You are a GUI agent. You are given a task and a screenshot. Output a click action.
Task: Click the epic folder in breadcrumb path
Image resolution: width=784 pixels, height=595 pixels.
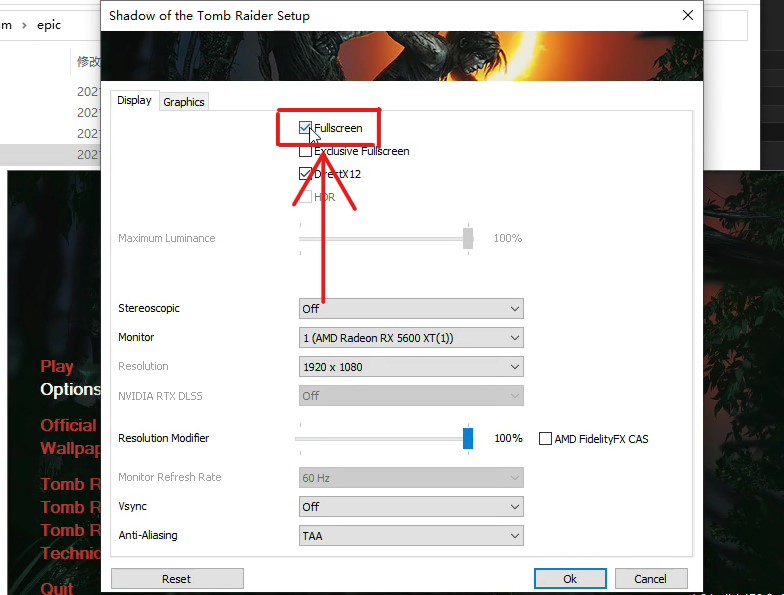(48, 25)
